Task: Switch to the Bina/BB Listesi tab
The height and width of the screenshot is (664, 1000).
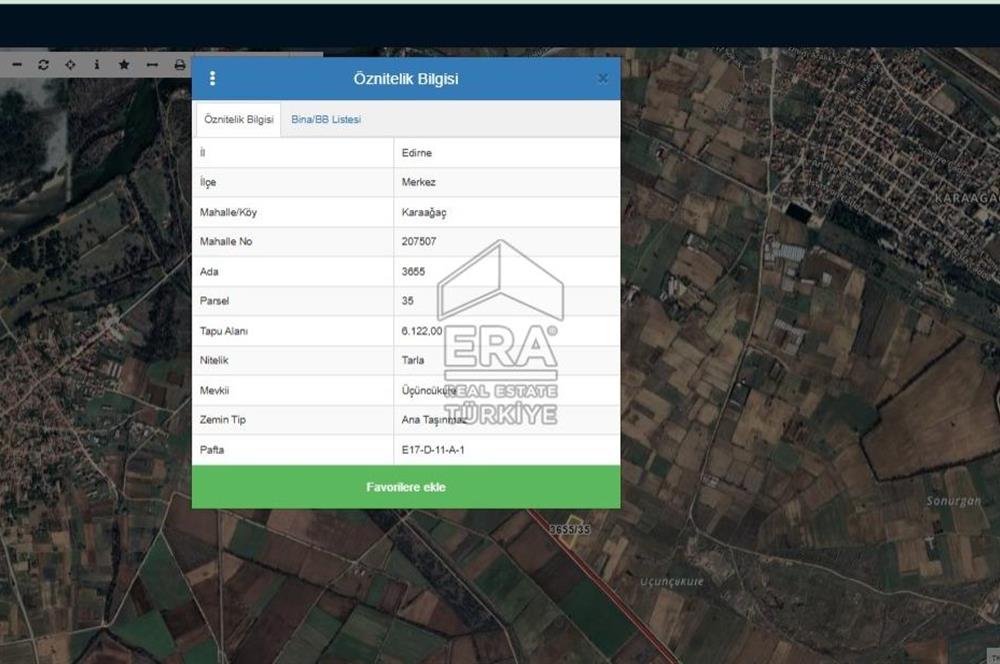Action: tap(326, 119)
